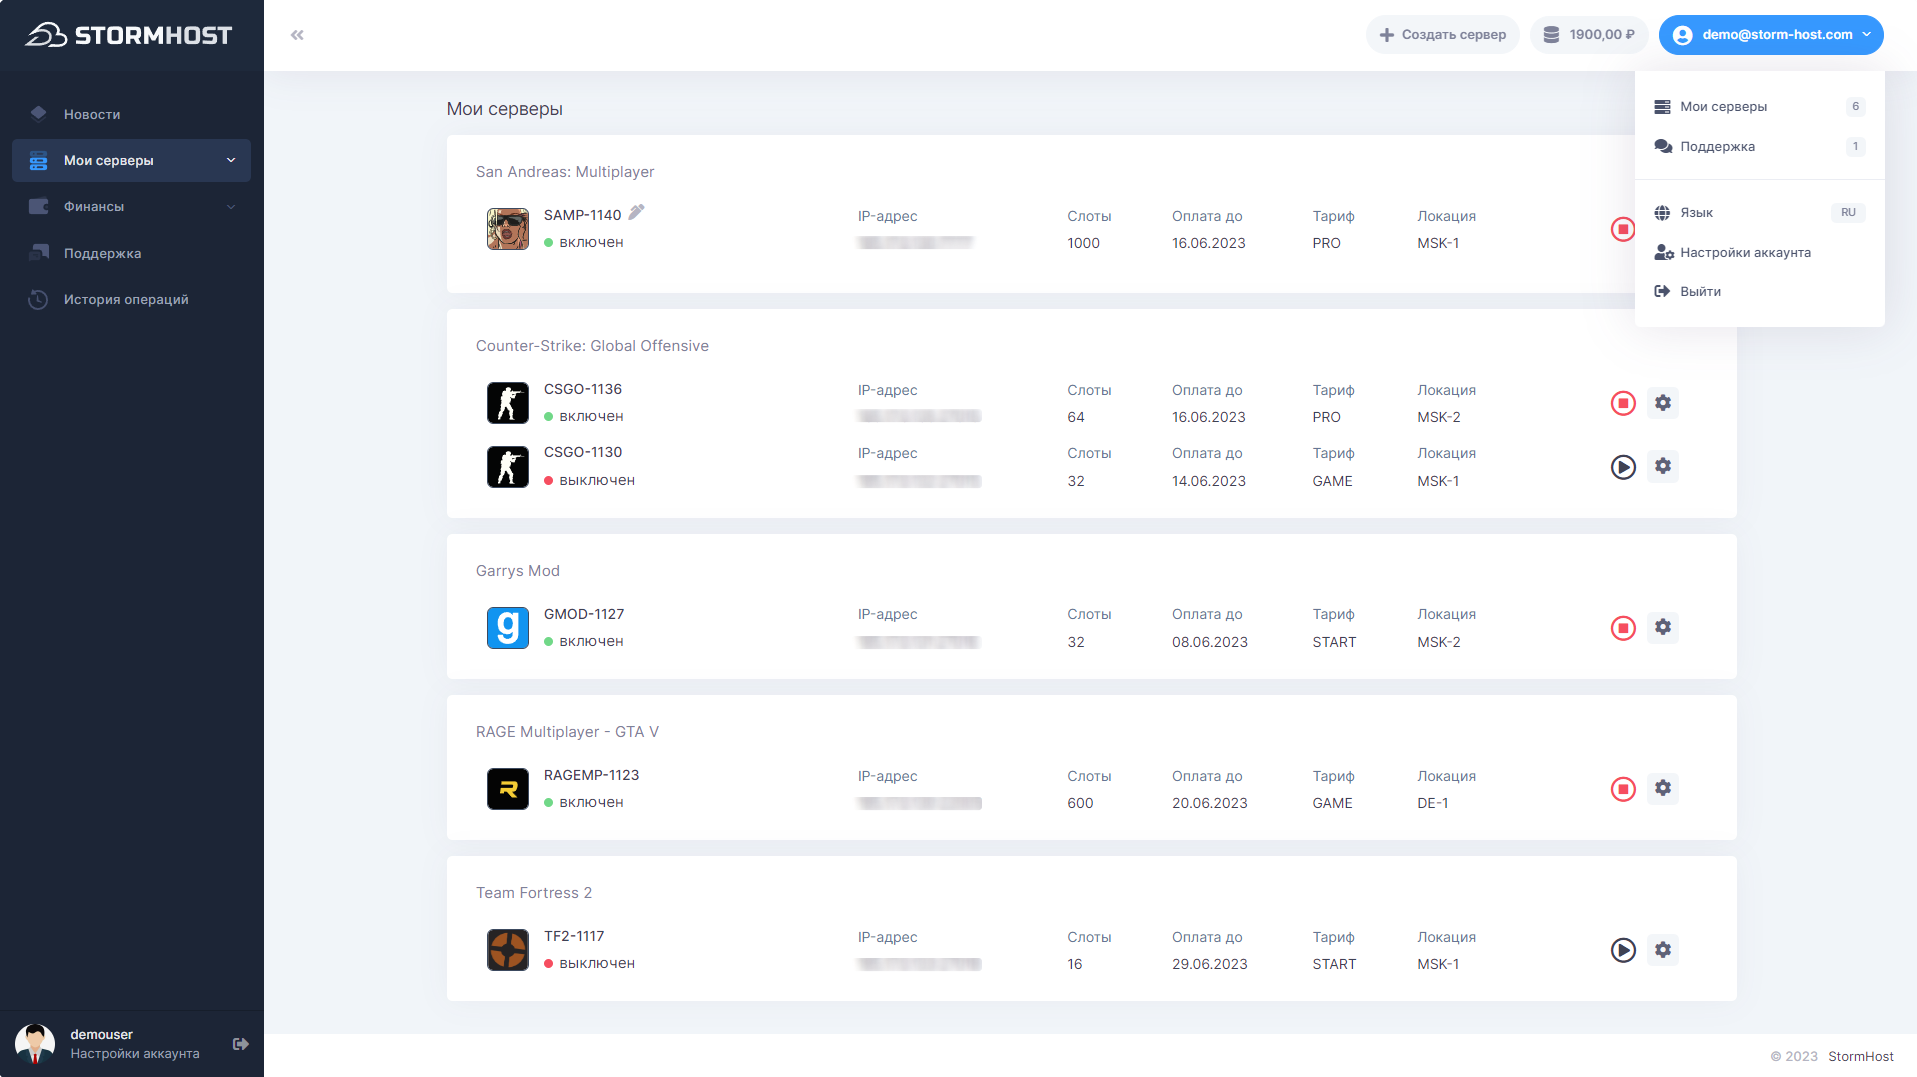Image resolution: width=1917 pixels, height=1077 pixels.
Task: Stop the SAMP-1140 server
Action: 1622,230
